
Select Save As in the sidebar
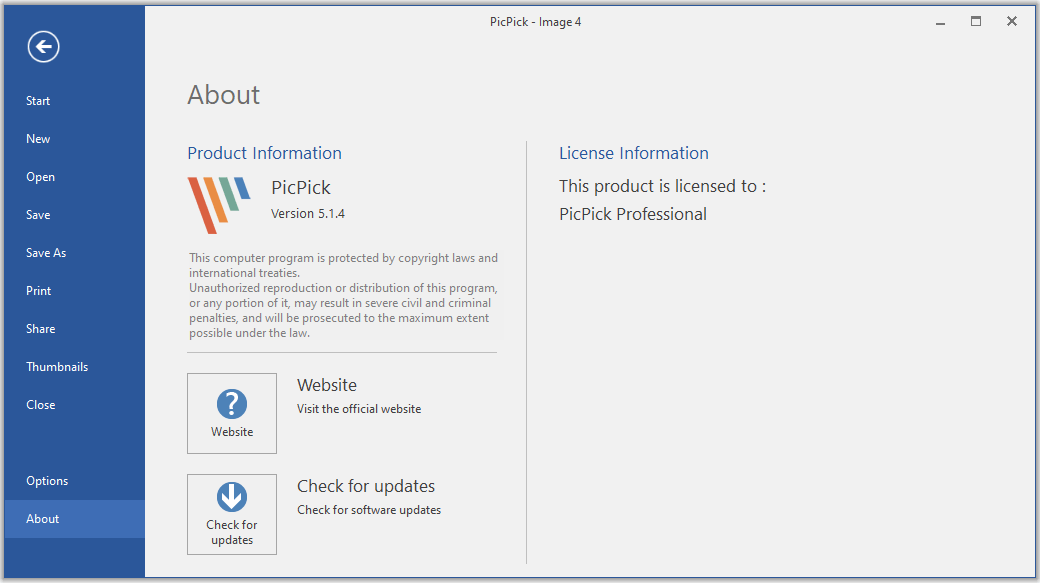(46, 253)
